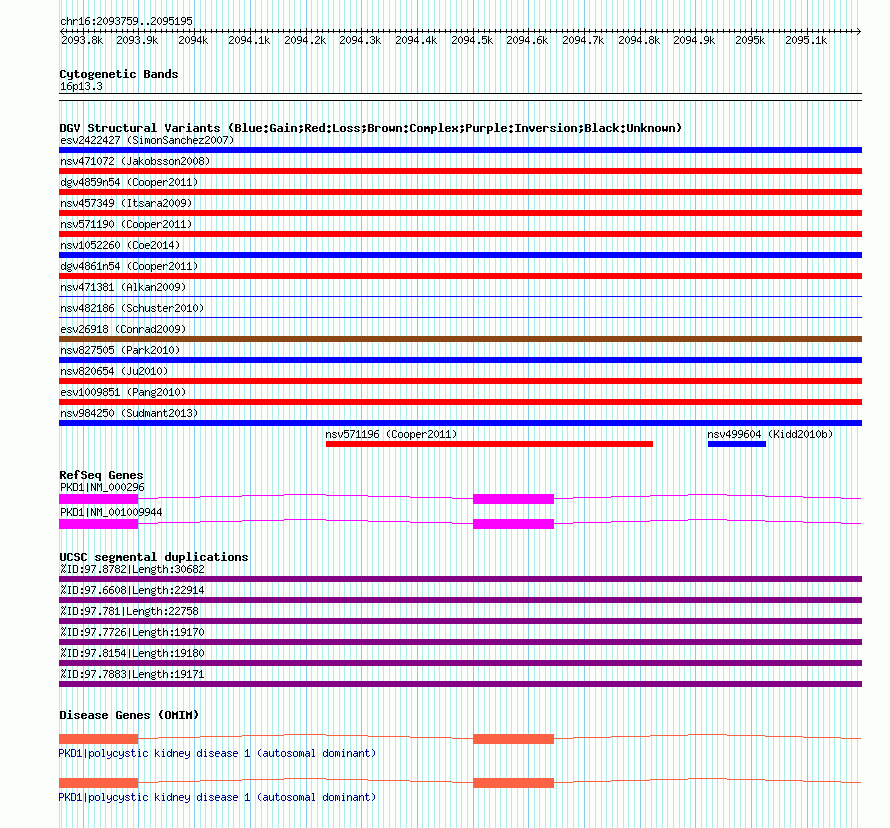Click the middle orange OMIM exon, lower row
Viewport: 890px width, 828px height.
pyautogui.click(x=514, y=783)
